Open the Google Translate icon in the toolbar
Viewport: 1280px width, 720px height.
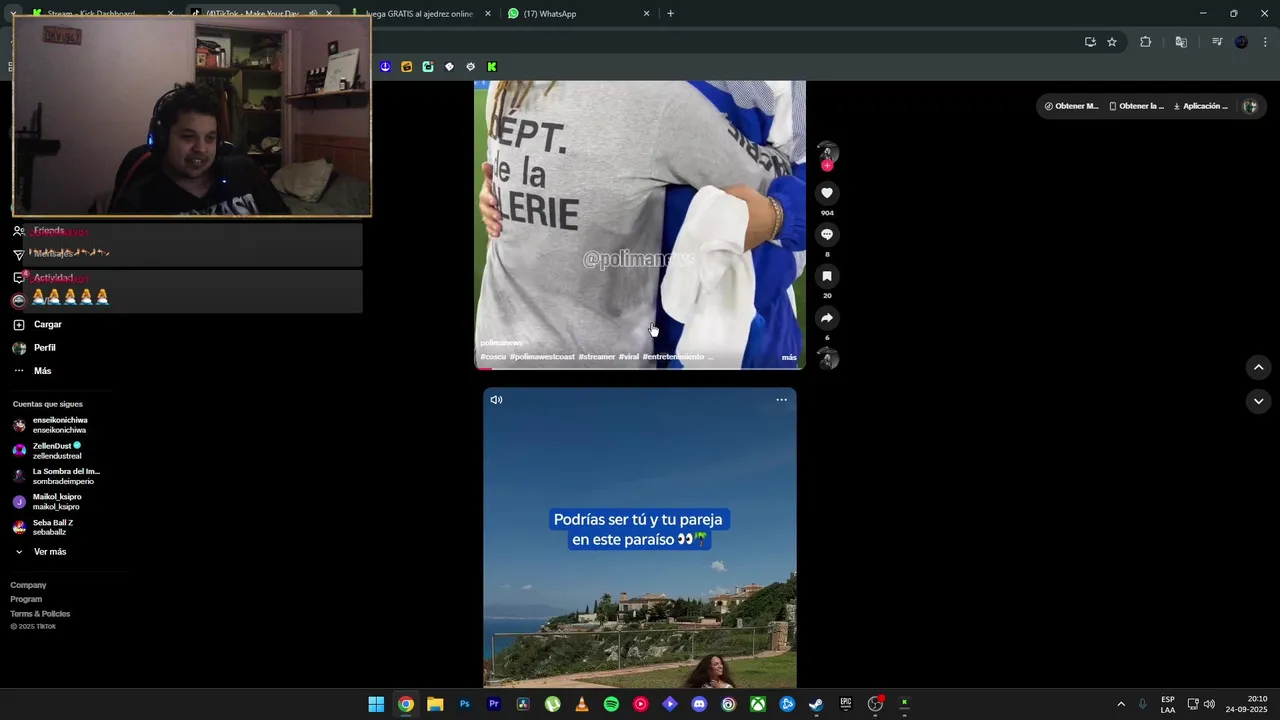pos(1181,42)
